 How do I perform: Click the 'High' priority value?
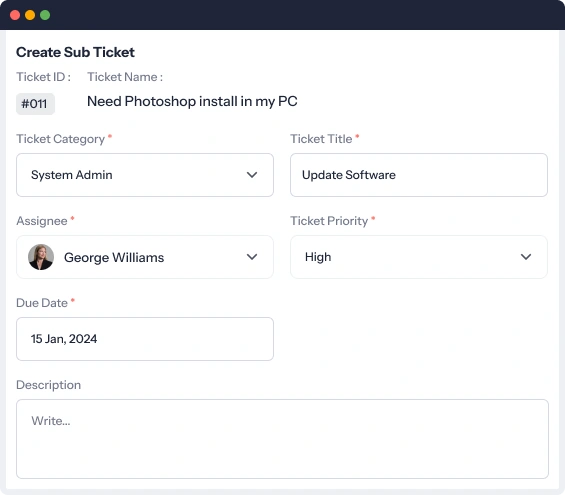318,257
